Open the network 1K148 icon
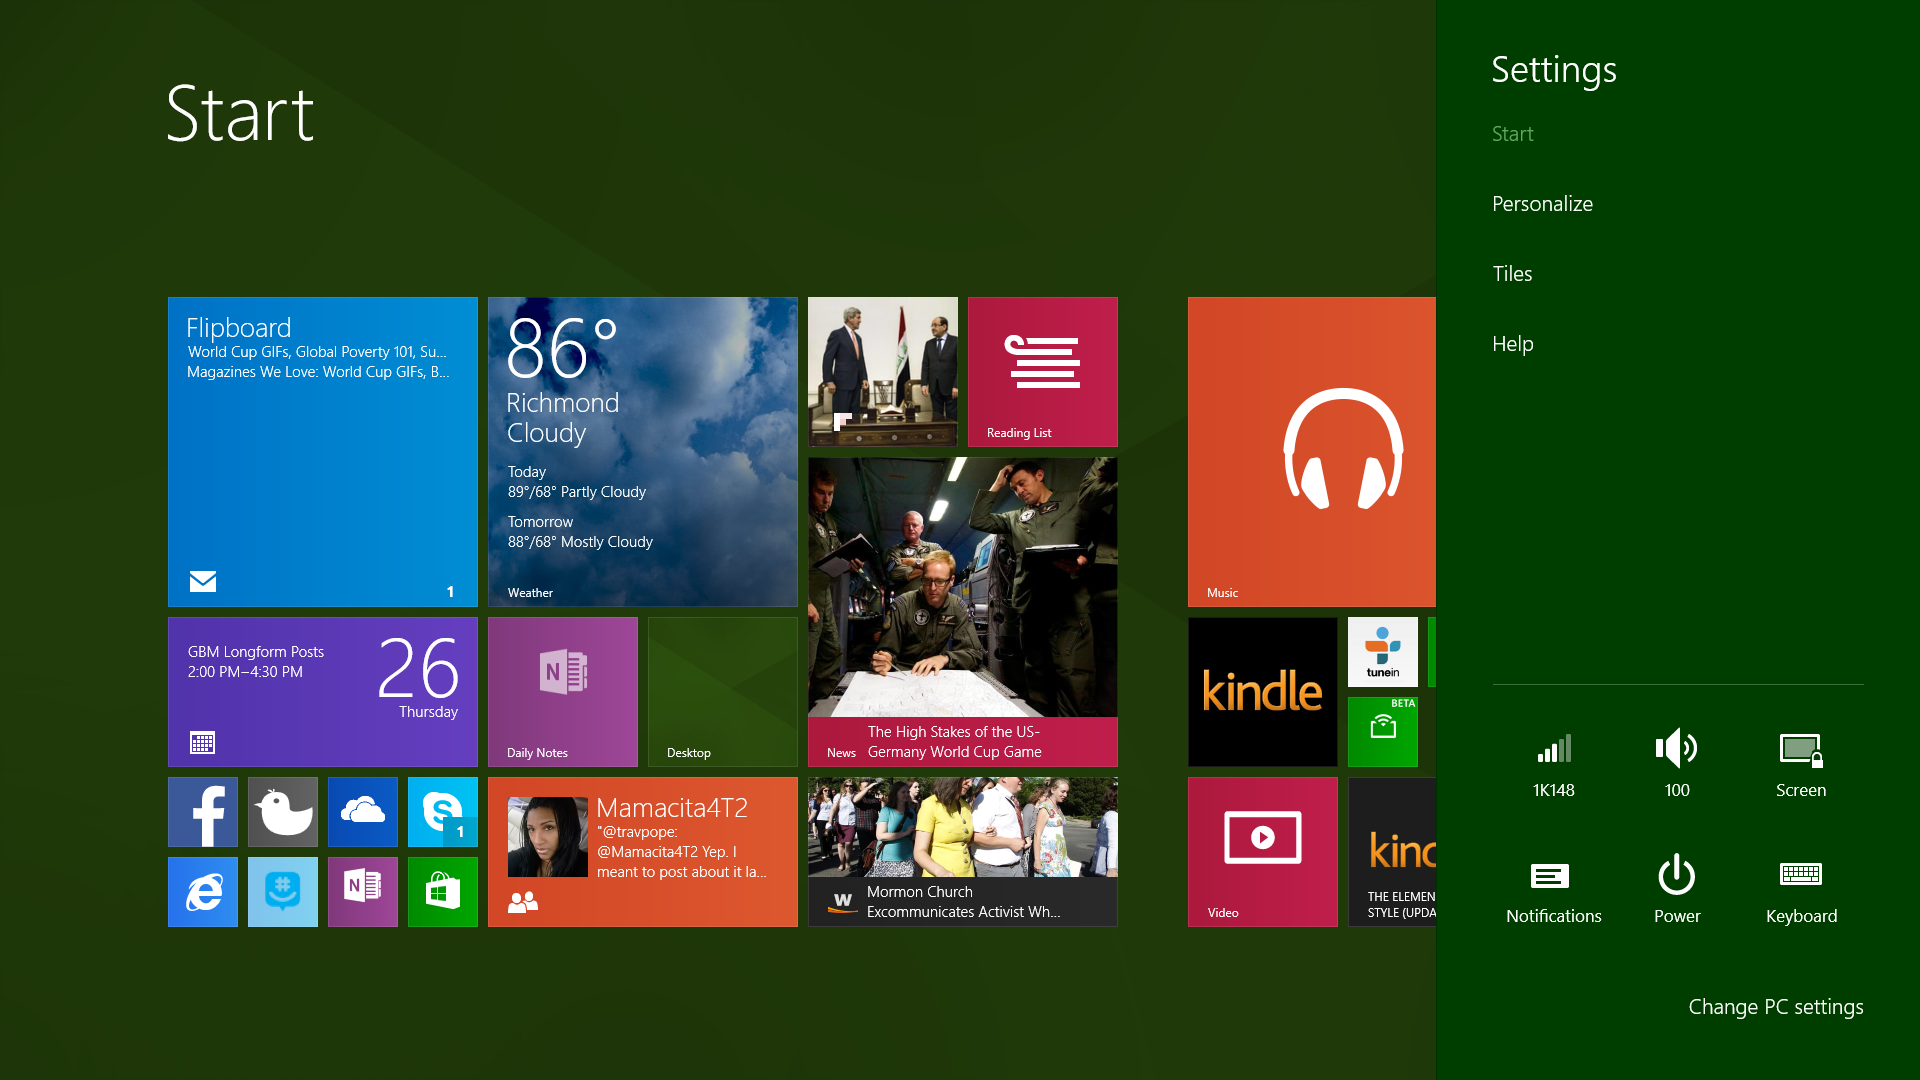The height and width of the screenshot is (1080, 1920). pos(1553,765)
